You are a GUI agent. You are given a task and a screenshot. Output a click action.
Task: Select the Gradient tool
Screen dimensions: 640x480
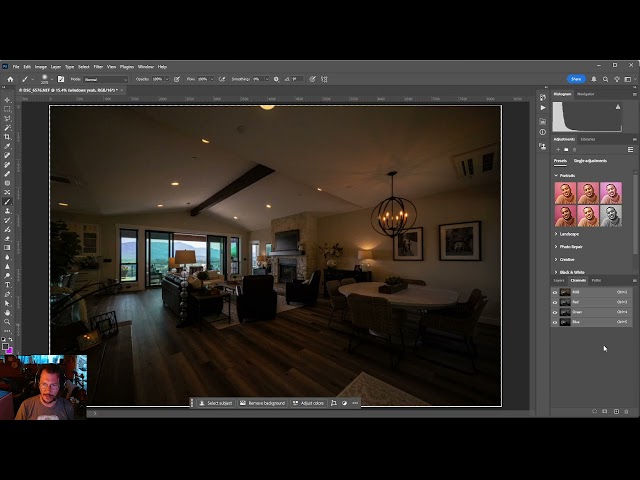[x=7, y=248]
